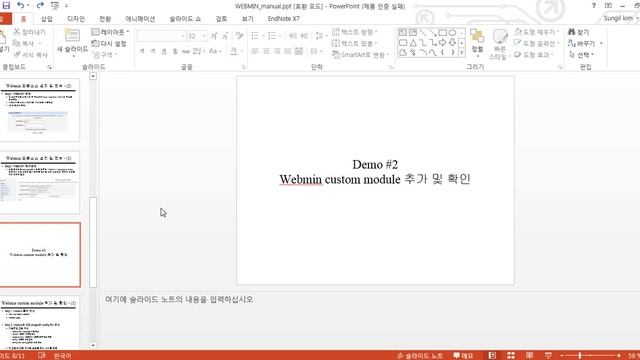Align text left
The width and height of the screenshot is (640, 360).
(255, 51)
